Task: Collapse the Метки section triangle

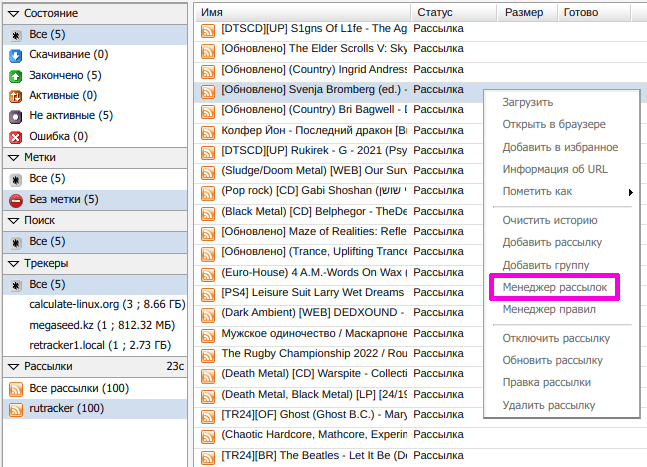Action: click(14, 158)
